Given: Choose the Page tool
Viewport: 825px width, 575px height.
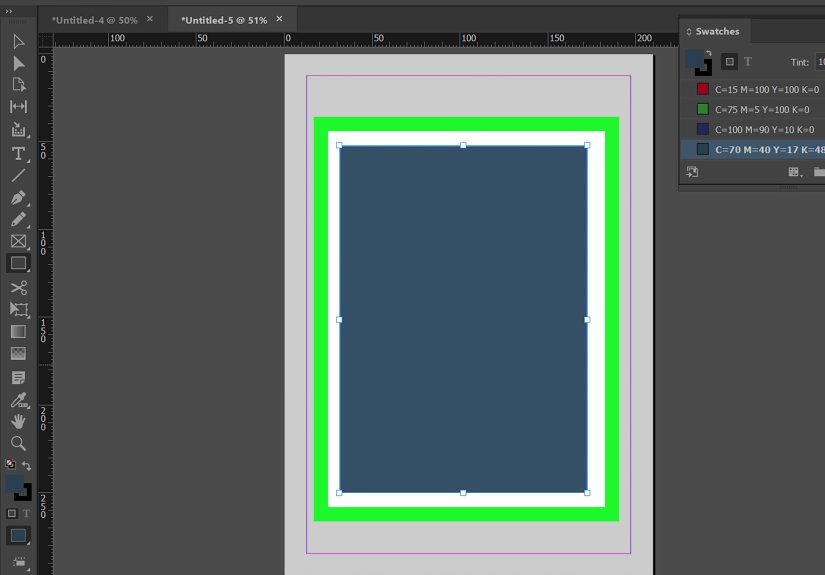Looking at the screenshot, I should (x=18, y=85).
